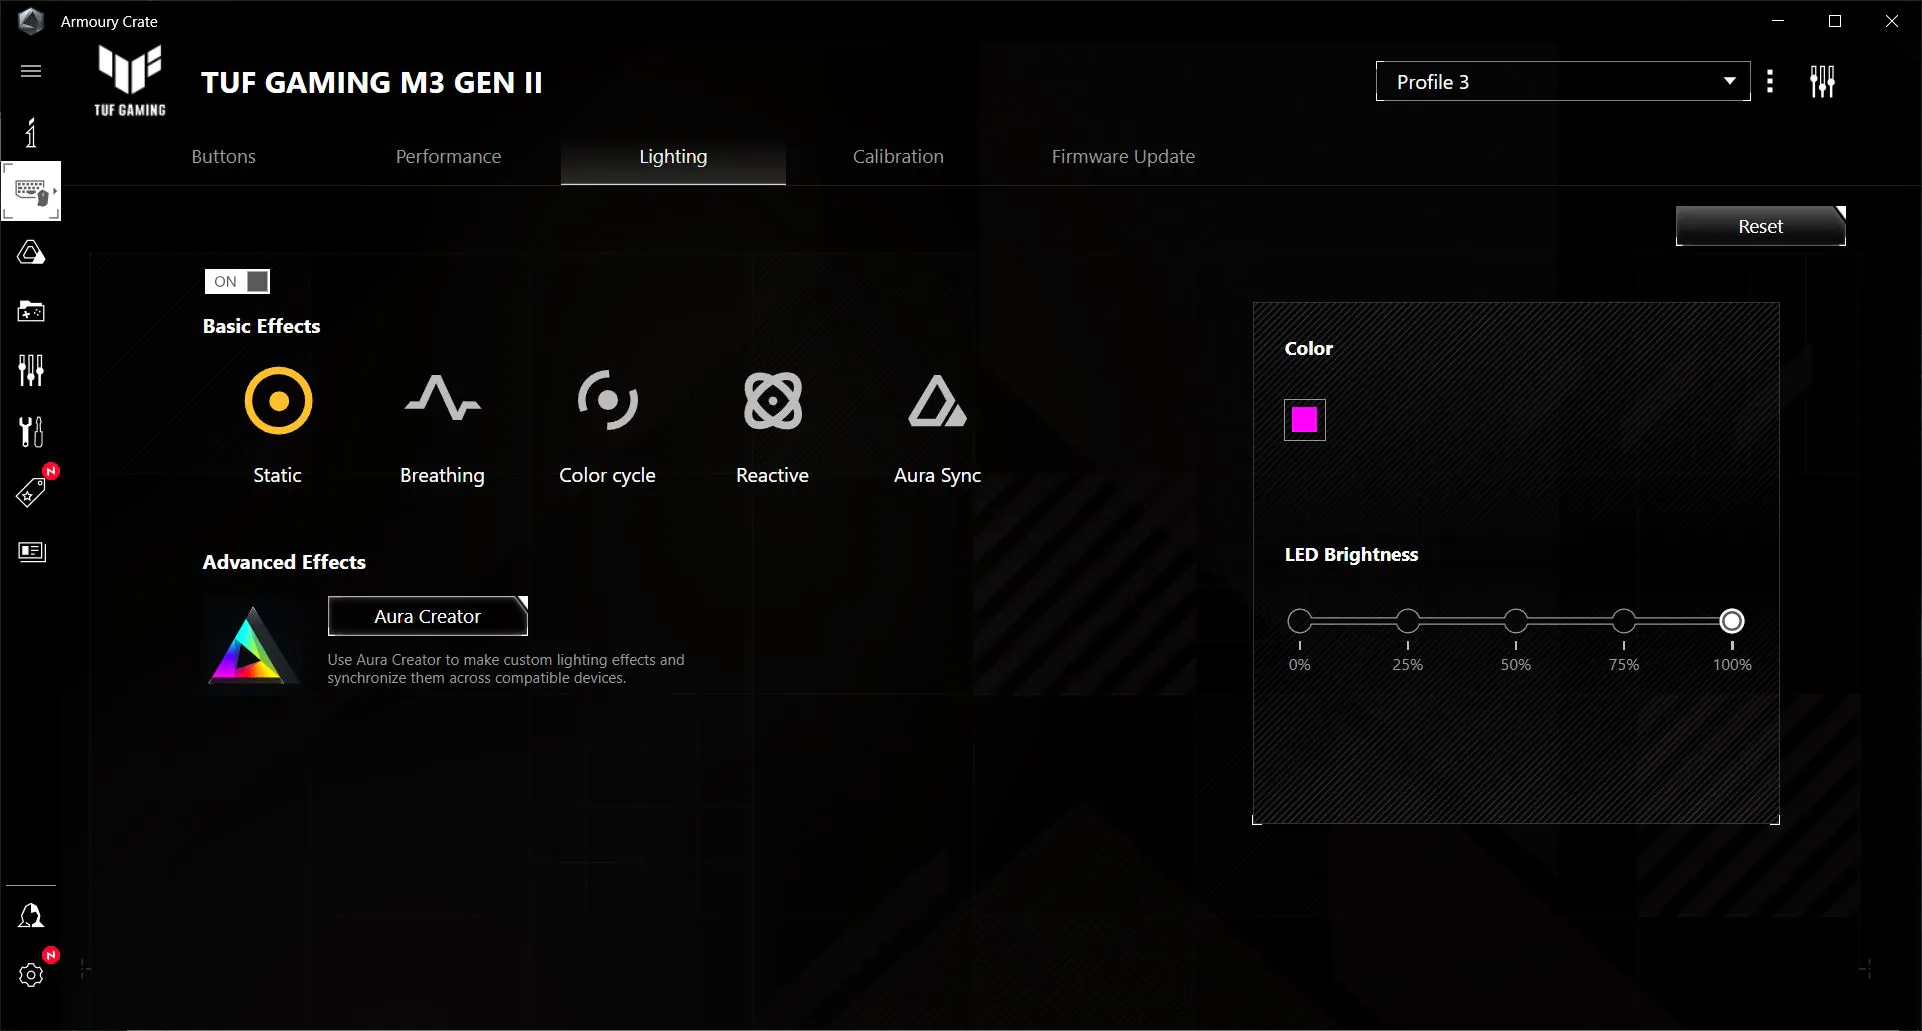
Task: Open Settings gear icon in the sidebar
Action: pyautogui.click(x=31, y=975)
